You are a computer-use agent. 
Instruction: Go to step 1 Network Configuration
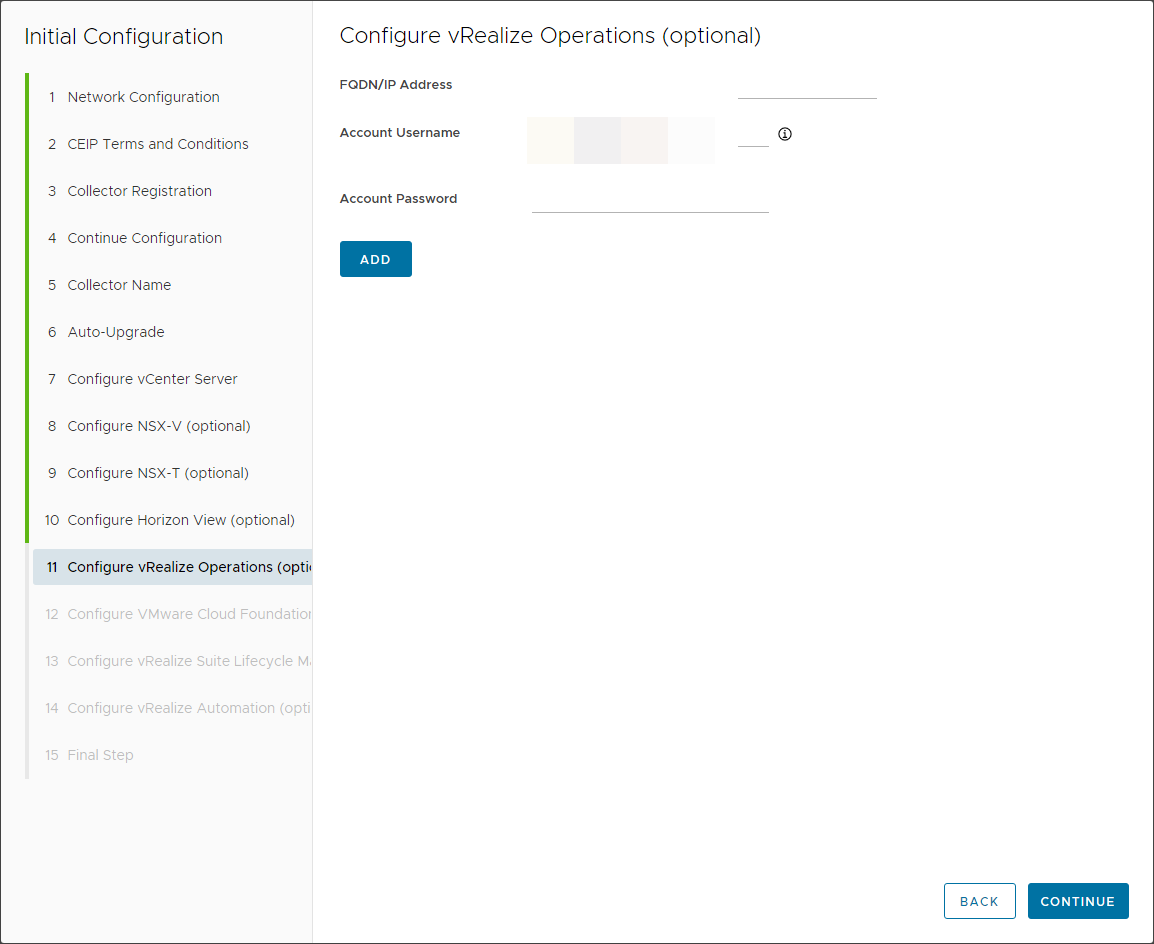[x=172, y=97]
